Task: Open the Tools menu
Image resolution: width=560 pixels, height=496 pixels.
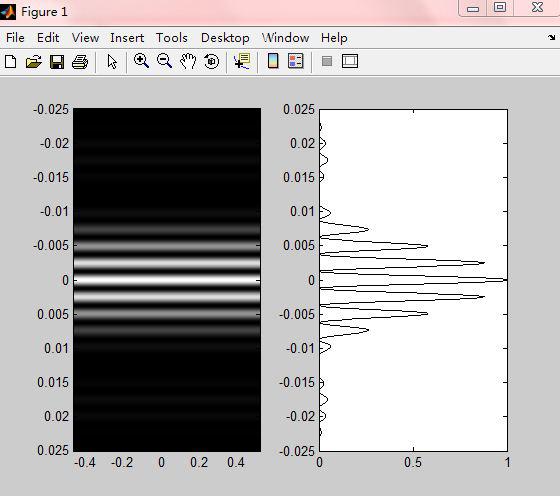Action: click(171, 37)
